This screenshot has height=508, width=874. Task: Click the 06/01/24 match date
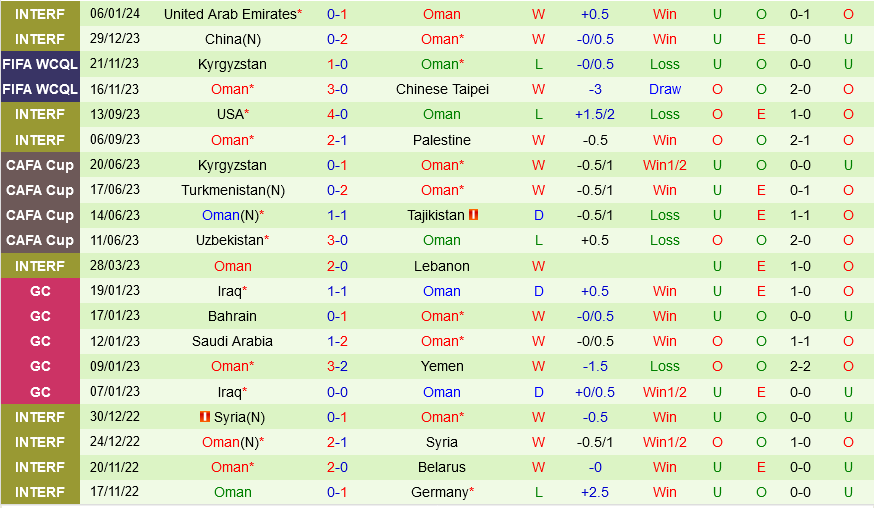click(x=115, y=14)
